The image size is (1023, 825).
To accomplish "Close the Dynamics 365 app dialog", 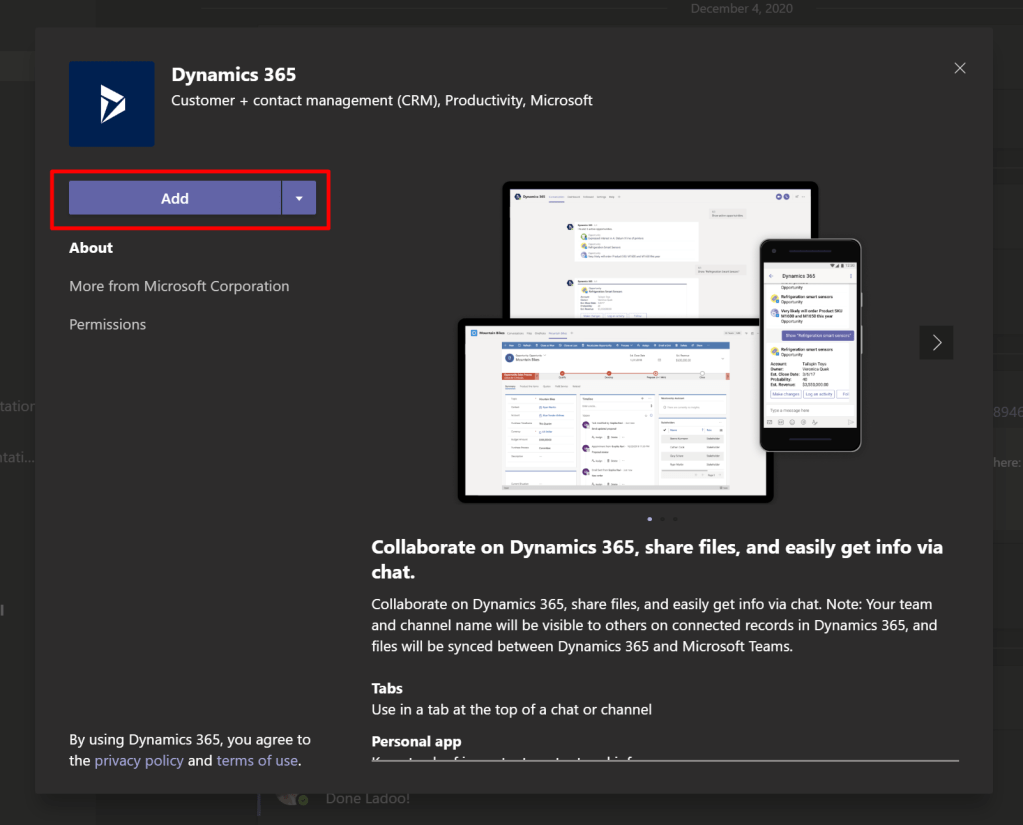I will click(x=960, y=68).
